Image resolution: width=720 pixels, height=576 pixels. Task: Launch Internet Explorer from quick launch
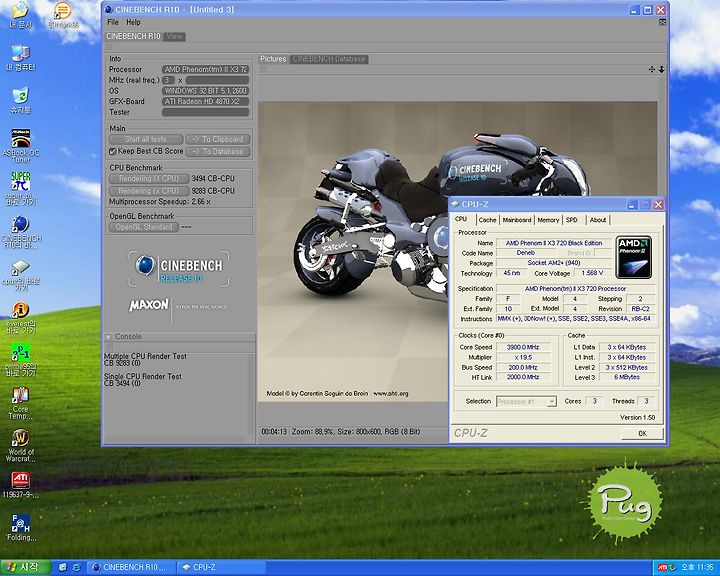(x=76, y=567)
